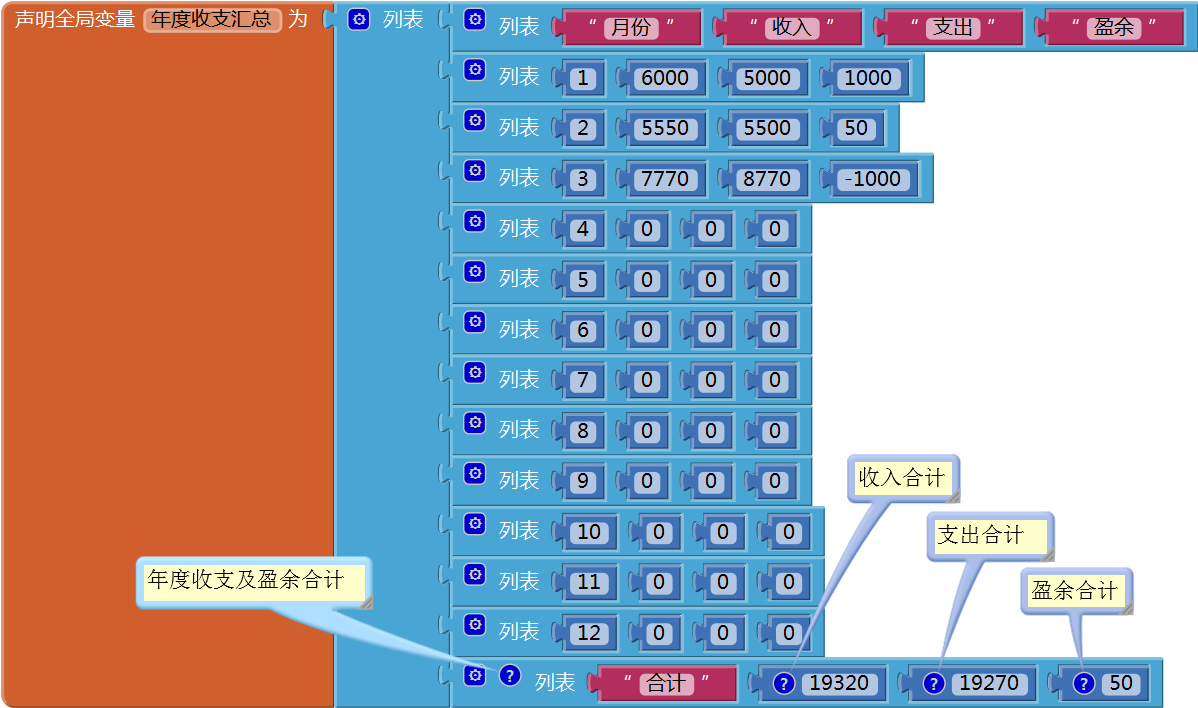Viewport: 1198px width, 708px height.
Task: Open gear icon on the month 12 list row
Action: pos(475,624)
